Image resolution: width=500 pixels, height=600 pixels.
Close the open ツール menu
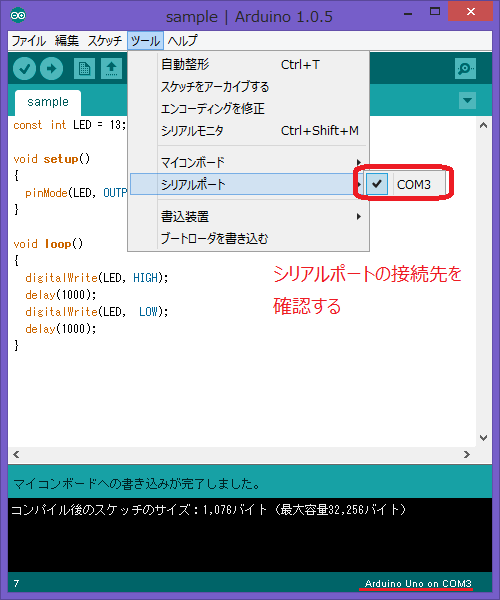point(145,41)
